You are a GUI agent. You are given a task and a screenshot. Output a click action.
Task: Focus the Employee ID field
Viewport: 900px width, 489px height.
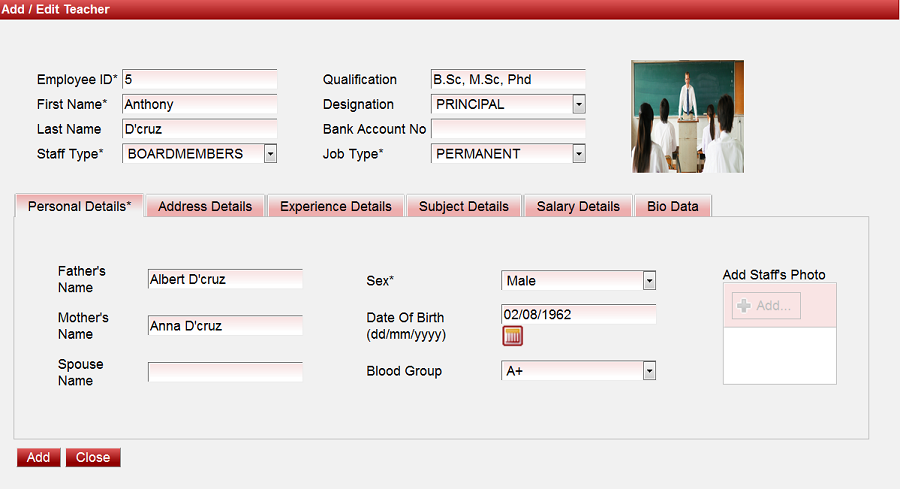point(199,79)
